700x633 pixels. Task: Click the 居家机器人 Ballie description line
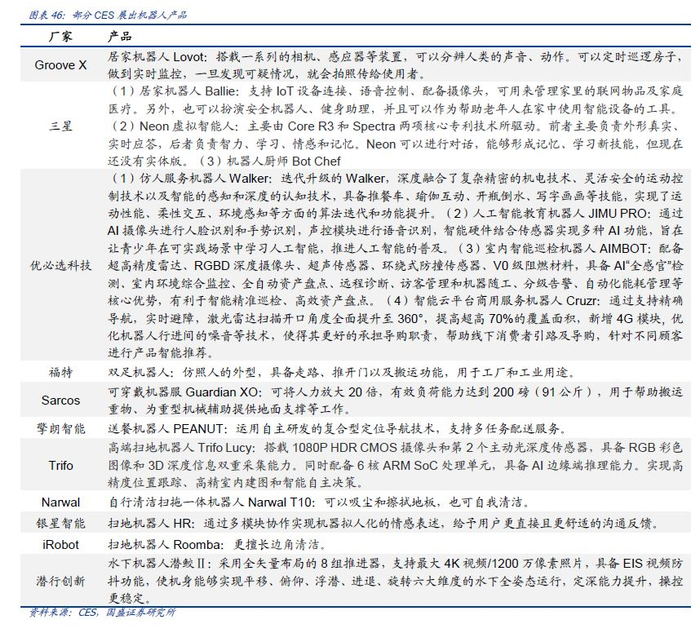pyautogui.click(x=395, y=100)
